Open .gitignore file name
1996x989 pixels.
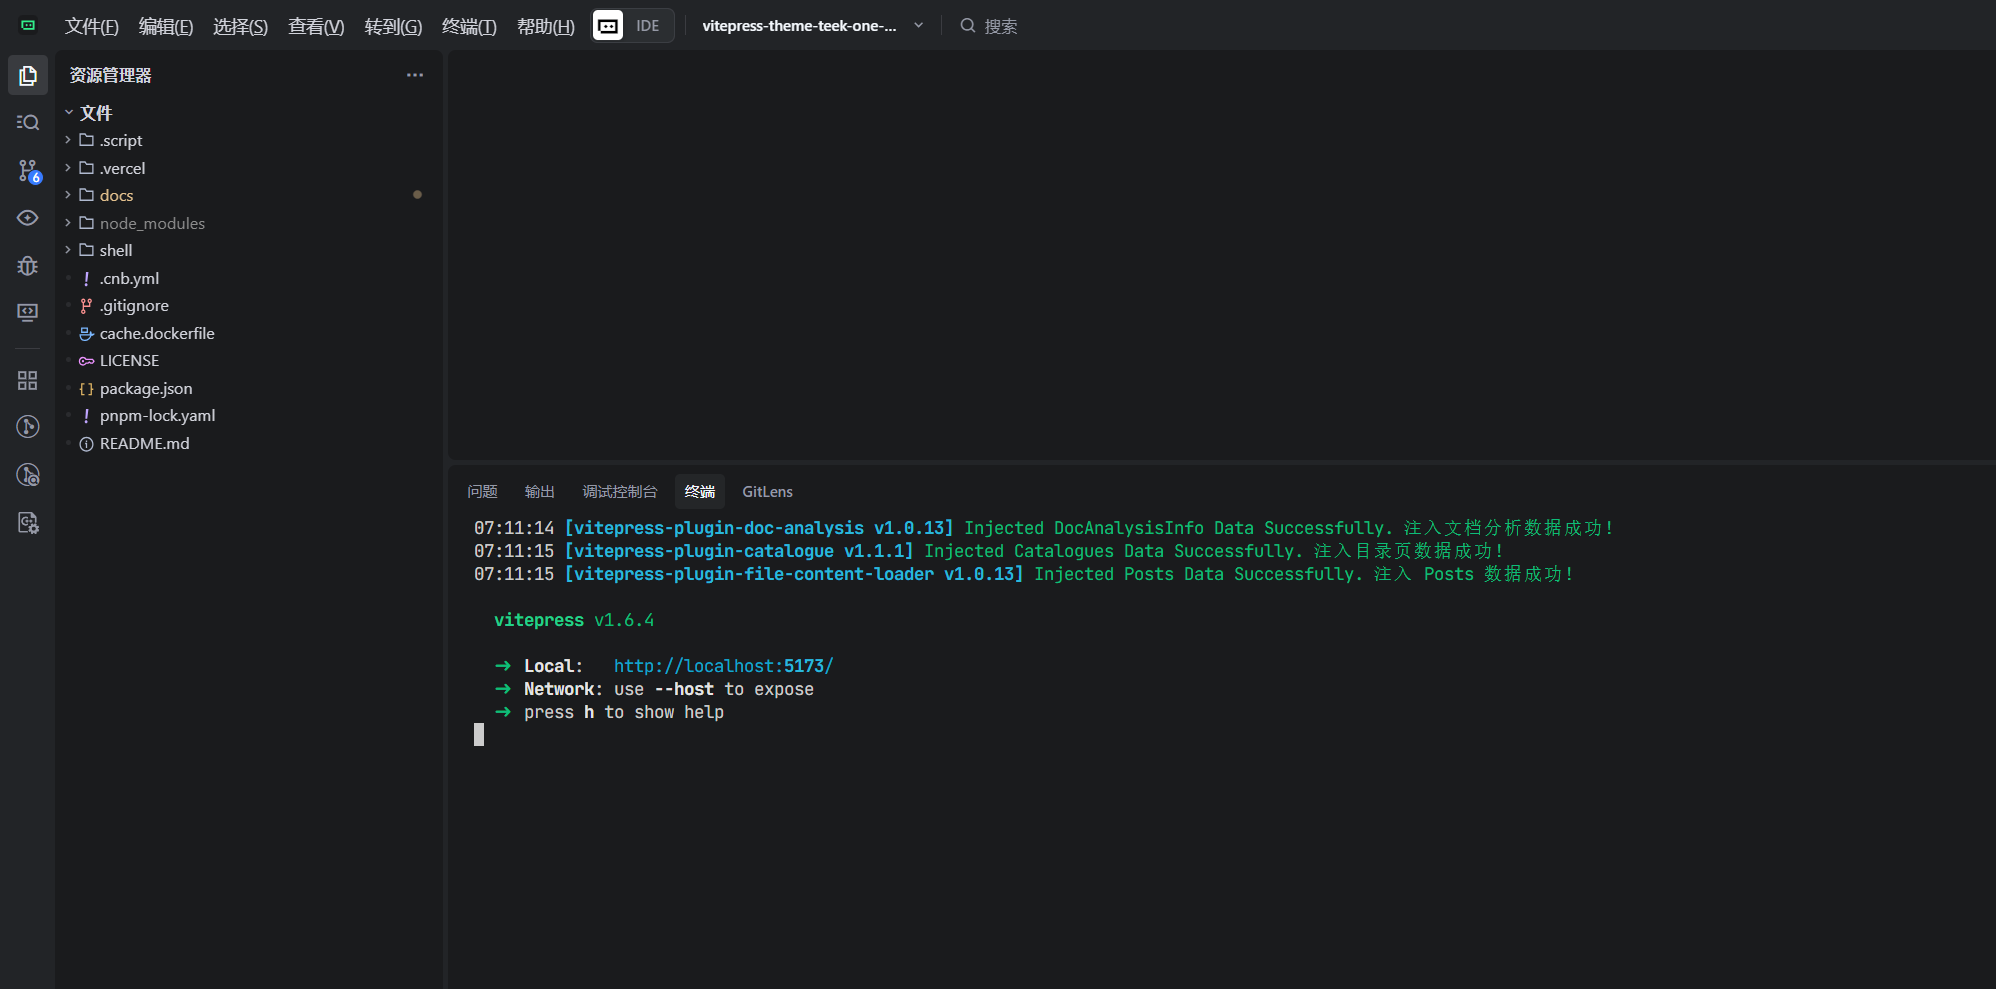[x=134, y=306]
